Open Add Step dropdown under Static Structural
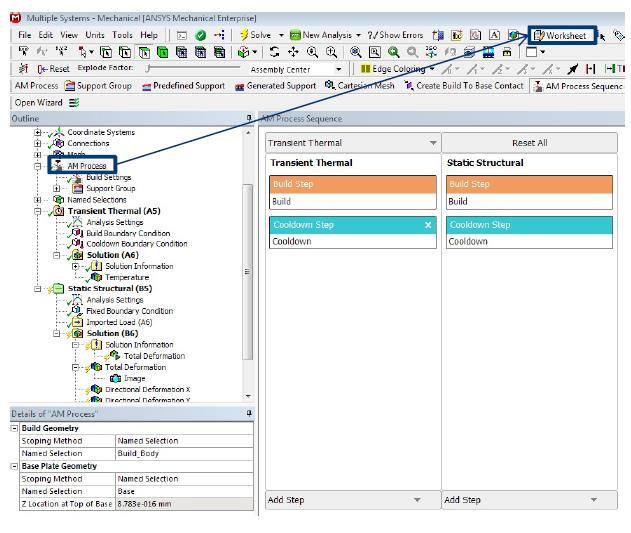The height and width of the screenshot is (533, 631). [529, 500]
